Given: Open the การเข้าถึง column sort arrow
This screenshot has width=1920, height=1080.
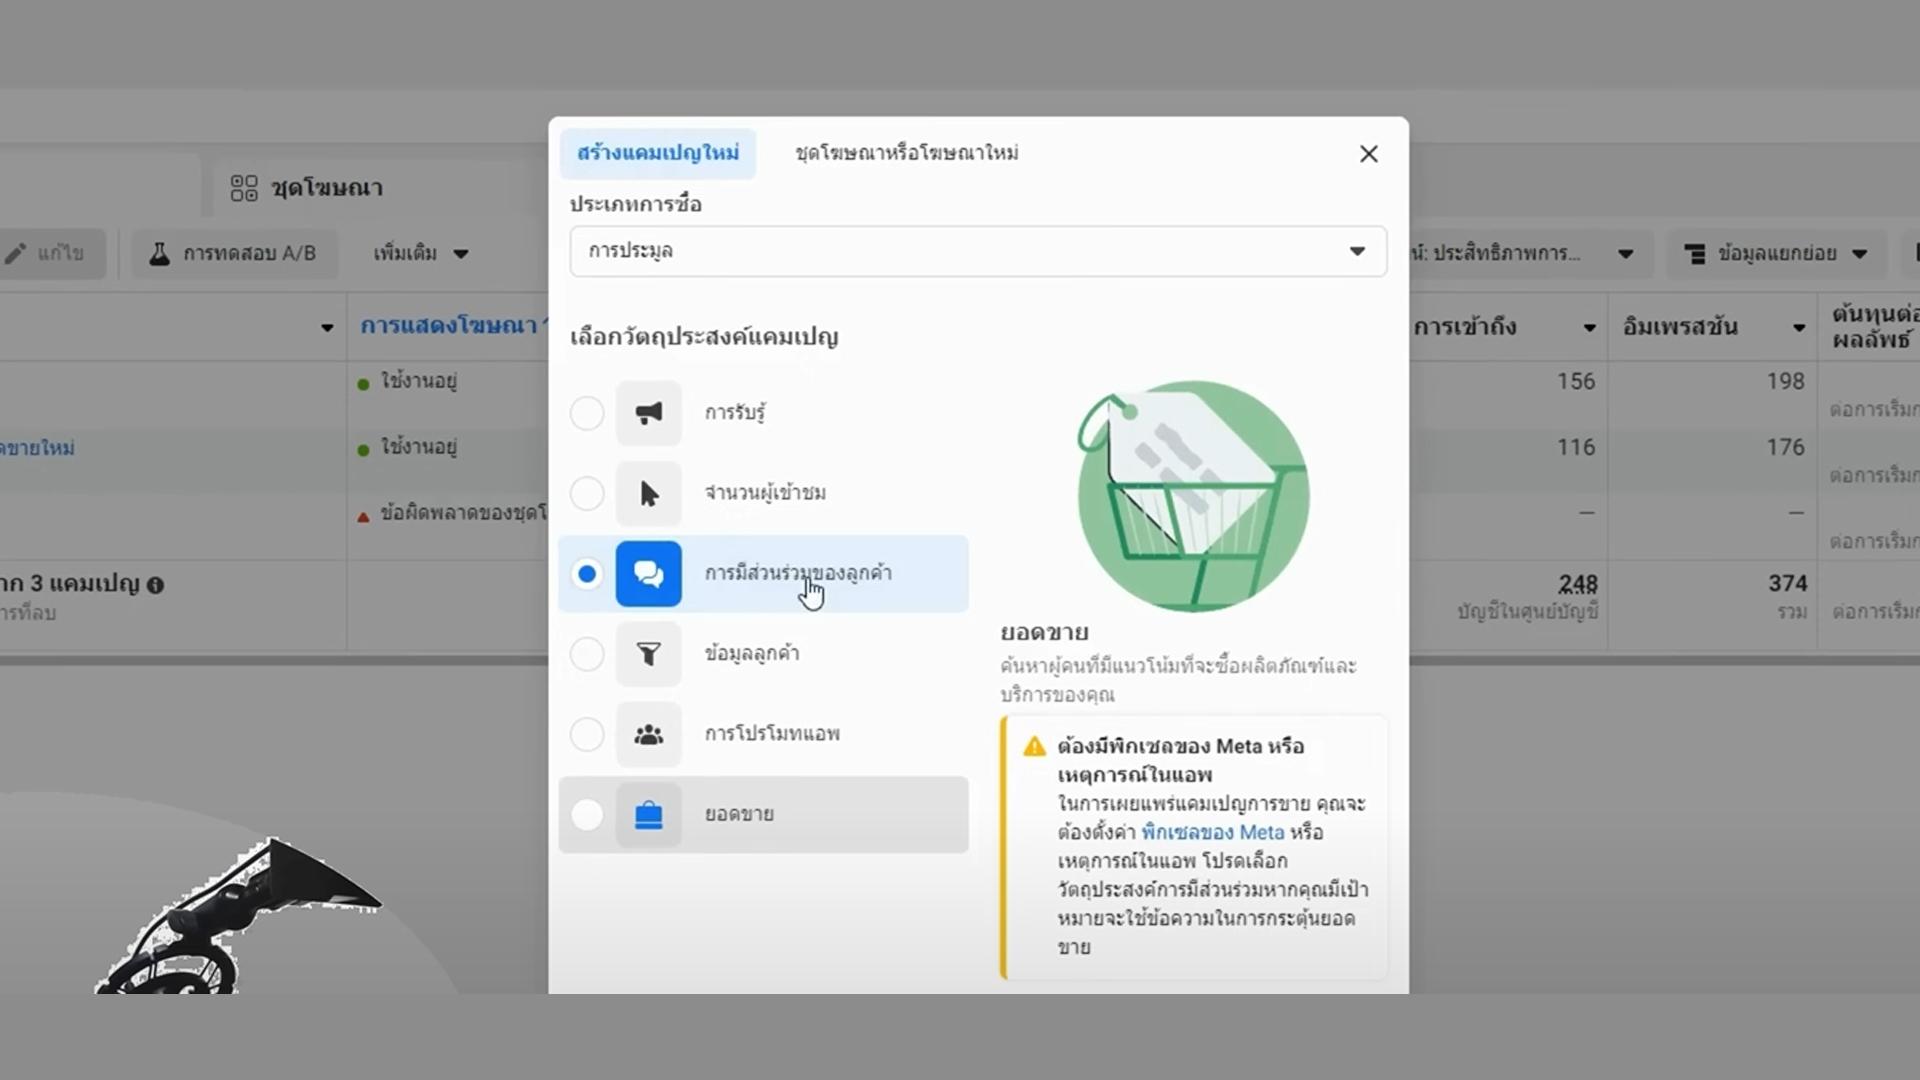Looking at the screenshot, I should pos(1589,328).
